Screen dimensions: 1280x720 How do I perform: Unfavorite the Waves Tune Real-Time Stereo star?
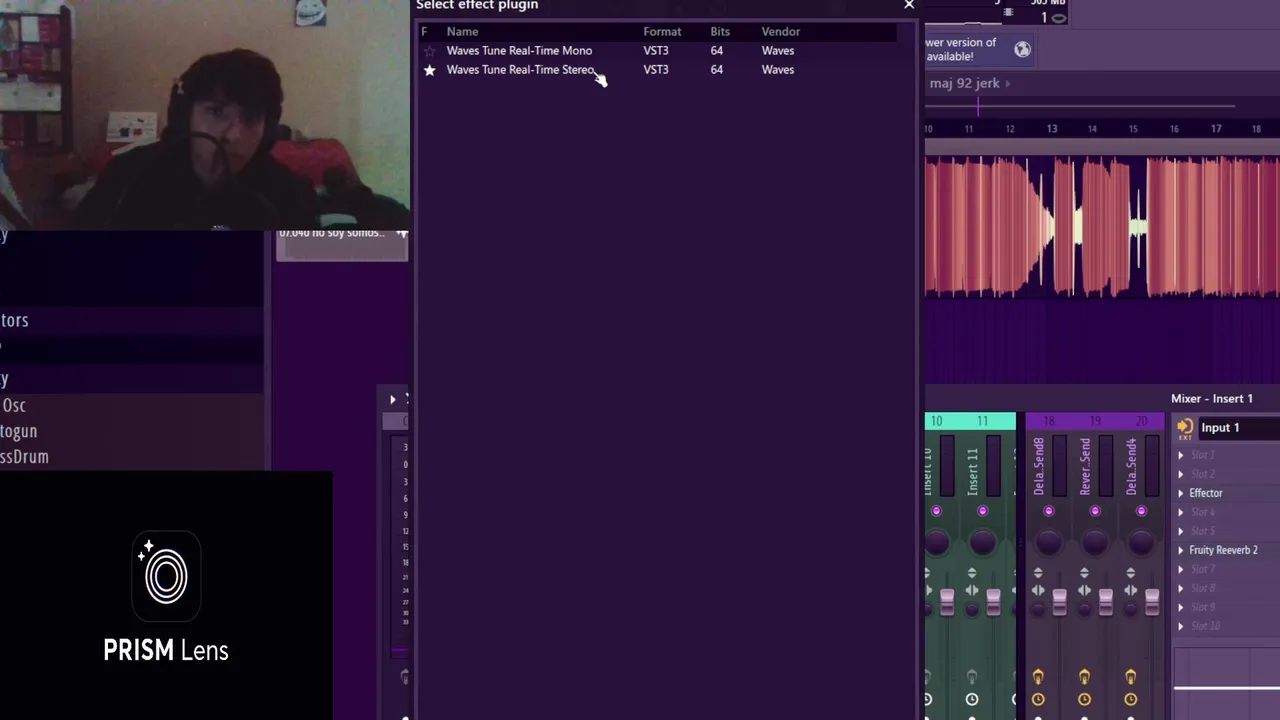[x=429, y=70]
